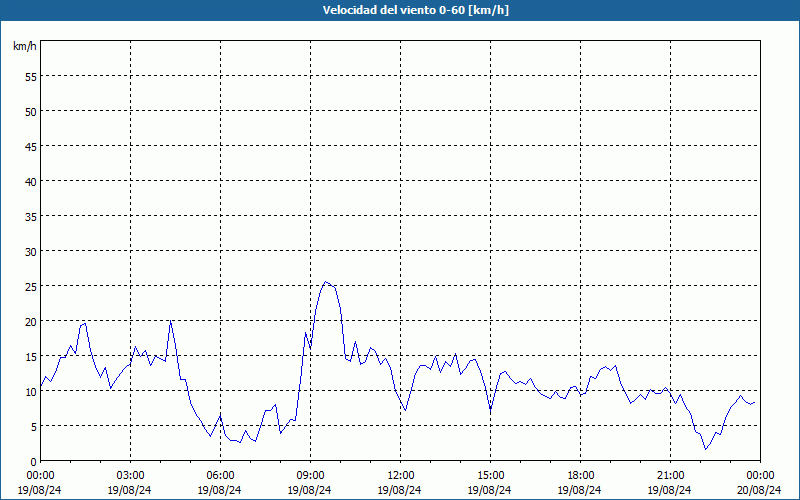Click the wind speed peak near 25 km/h

tap(326, 282)
